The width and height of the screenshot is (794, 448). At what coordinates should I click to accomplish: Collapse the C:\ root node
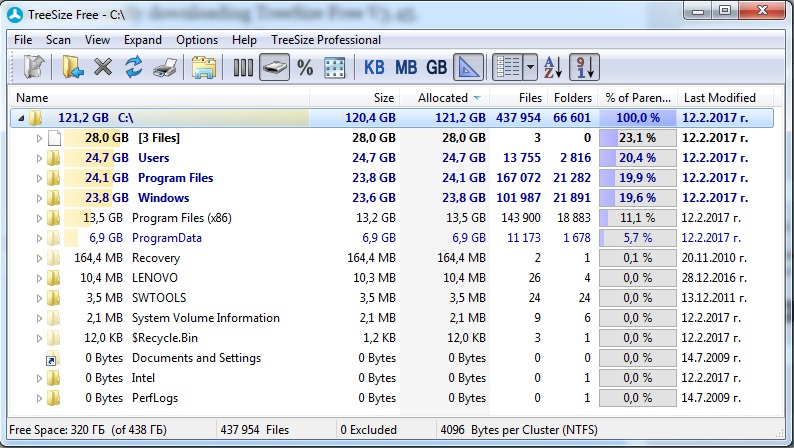coord(21,118)
